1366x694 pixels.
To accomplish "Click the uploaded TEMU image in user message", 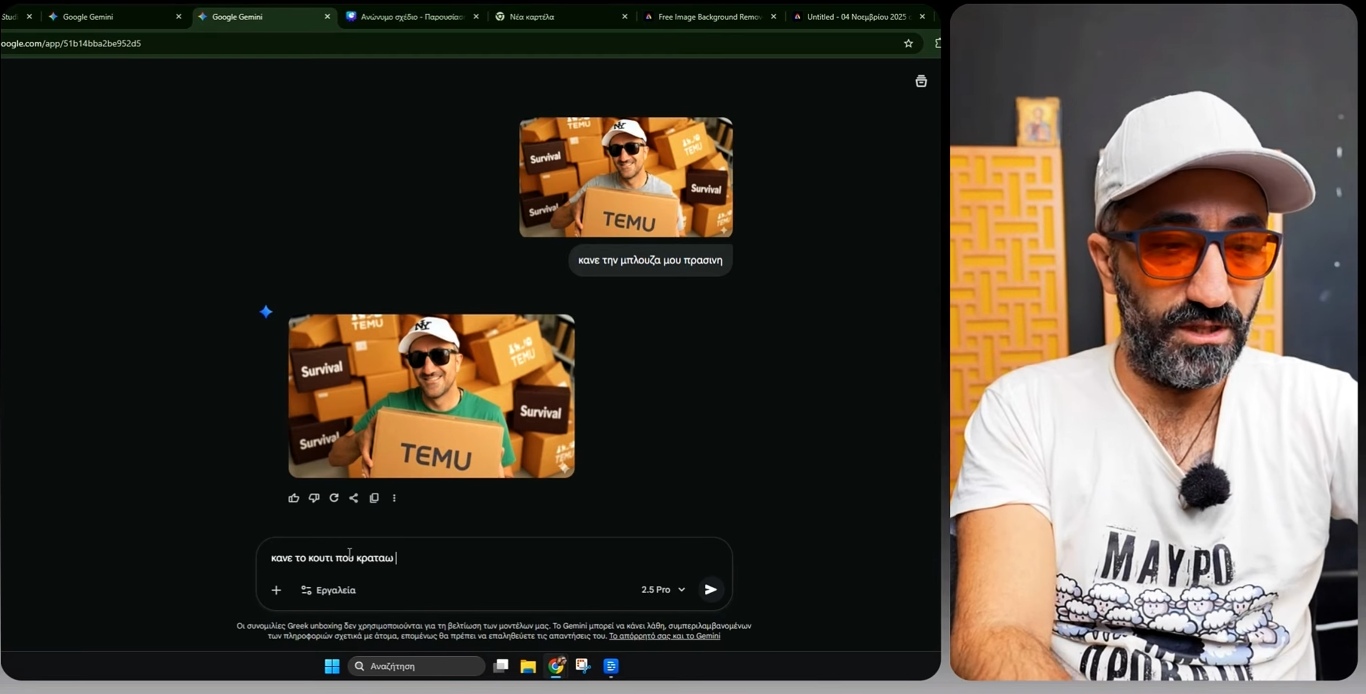I will coord(625,177).
